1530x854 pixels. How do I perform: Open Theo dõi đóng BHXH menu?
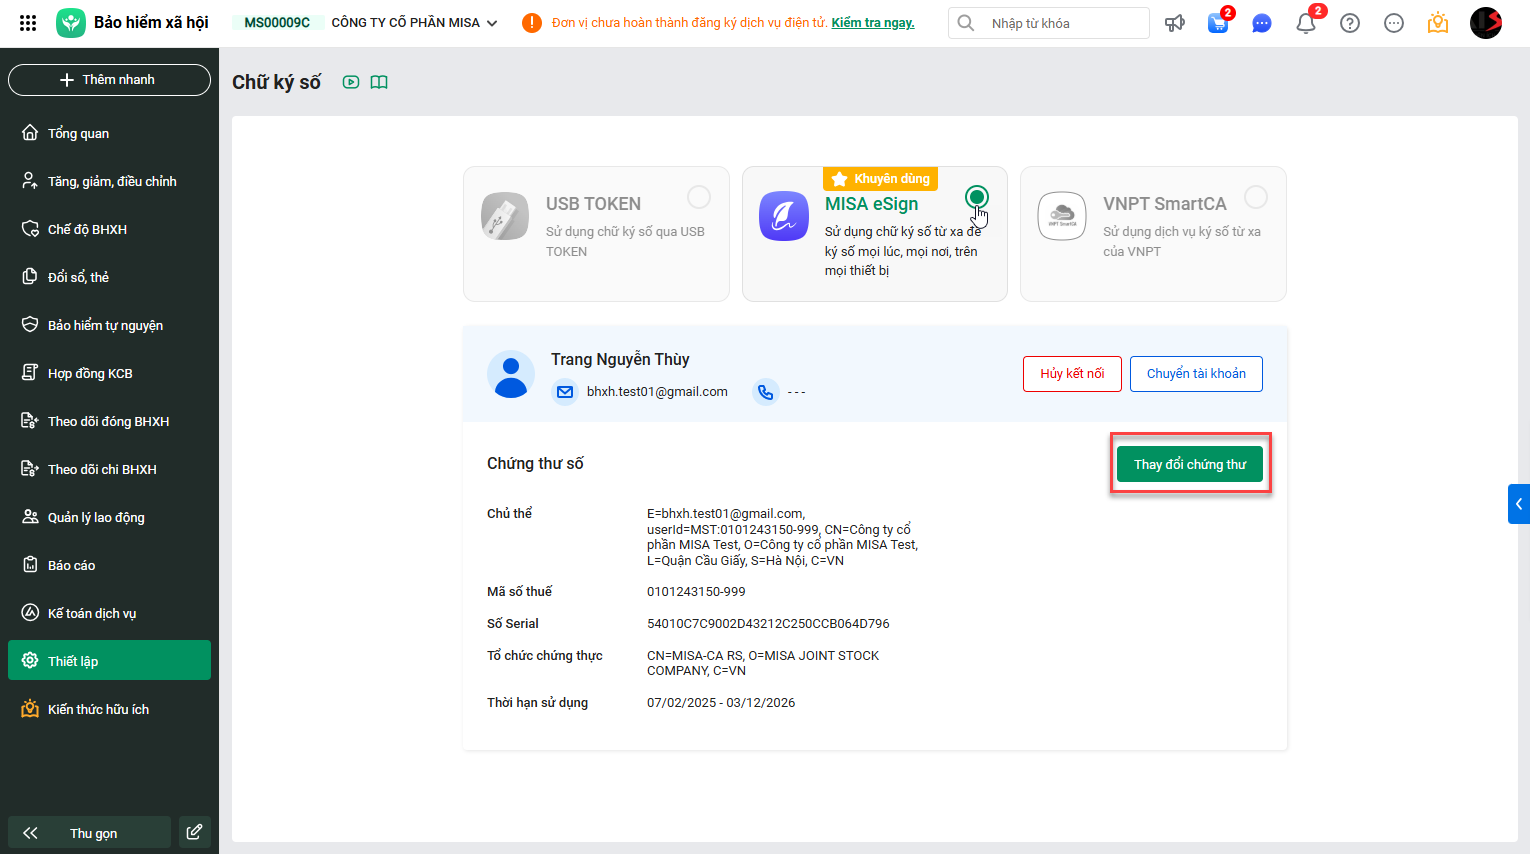click(109, 421)
